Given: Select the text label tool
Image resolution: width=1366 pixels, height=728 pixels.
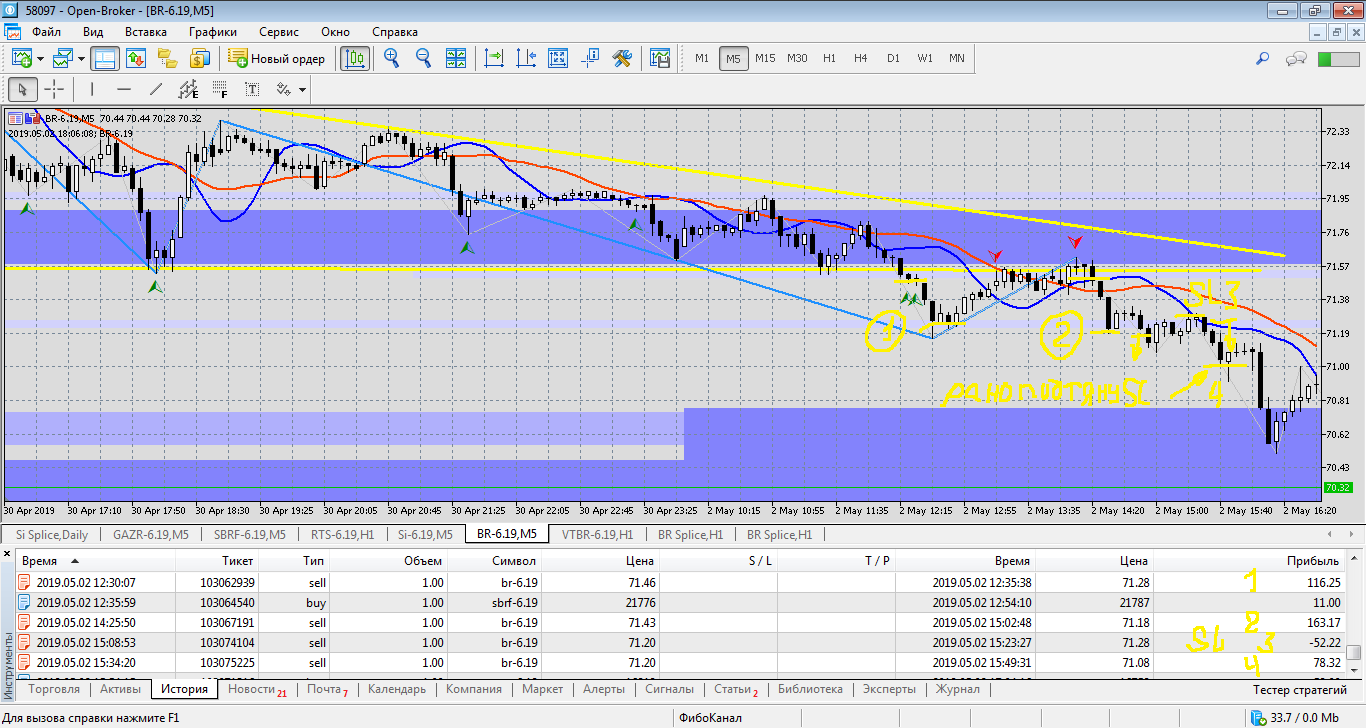Looking at the screenshot, I should pyautogui.click(x=253, y=89).
